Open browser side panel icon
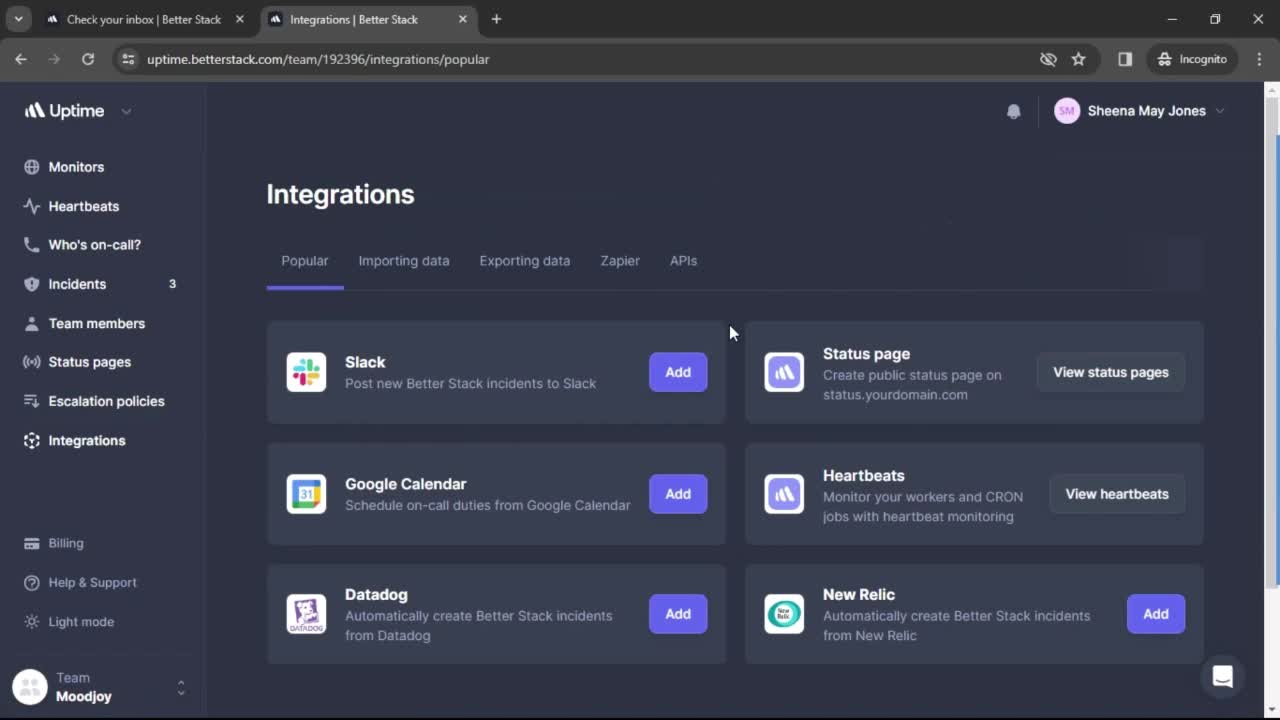The width and height of the screenshot is (1280, 720). pyautogui.click(x=1125, y=59)
